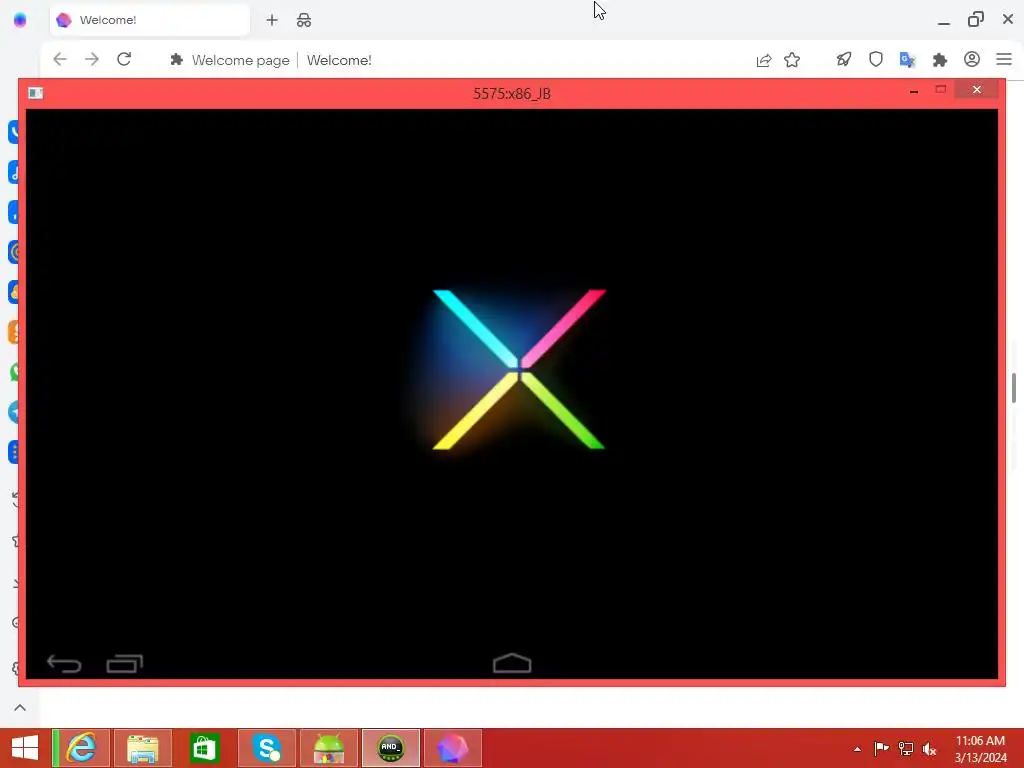Open incognito mode window icon
1024x768 pixels.
click(x=304, y=20)
